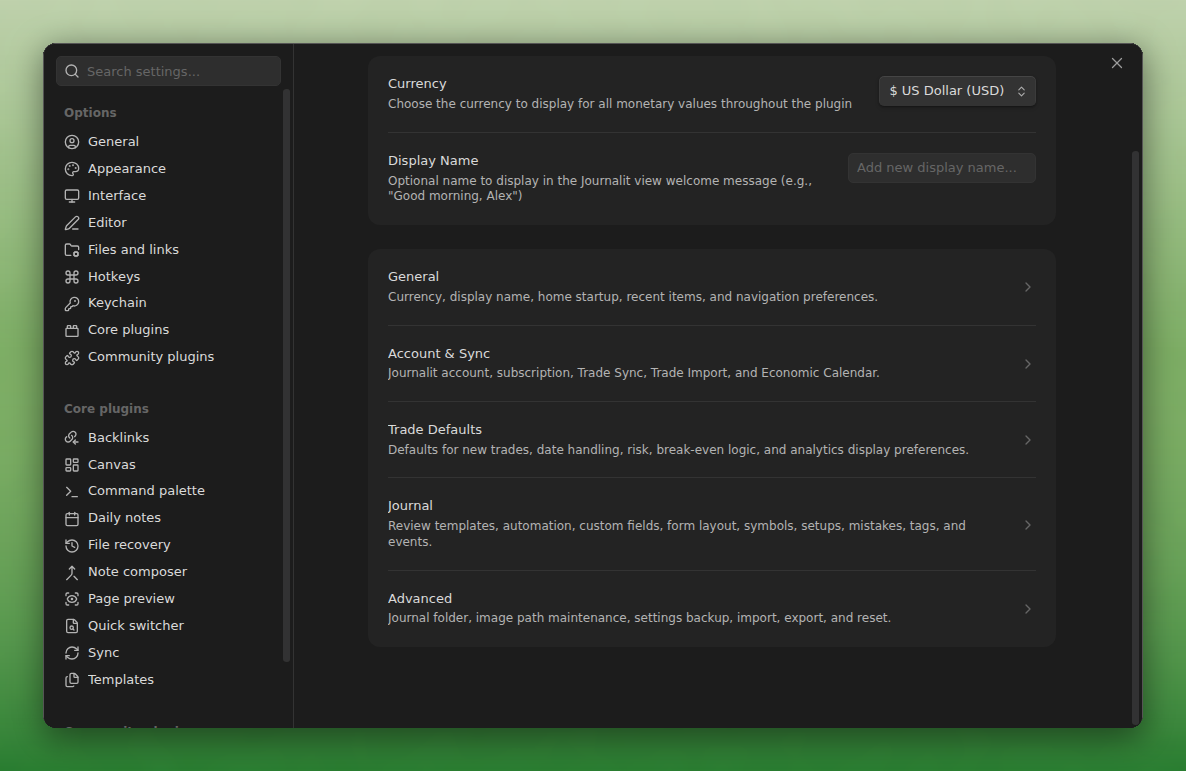Click the "Display Name" setting label
This screenshot has height=771, width=1186.
tap(433, 160)
